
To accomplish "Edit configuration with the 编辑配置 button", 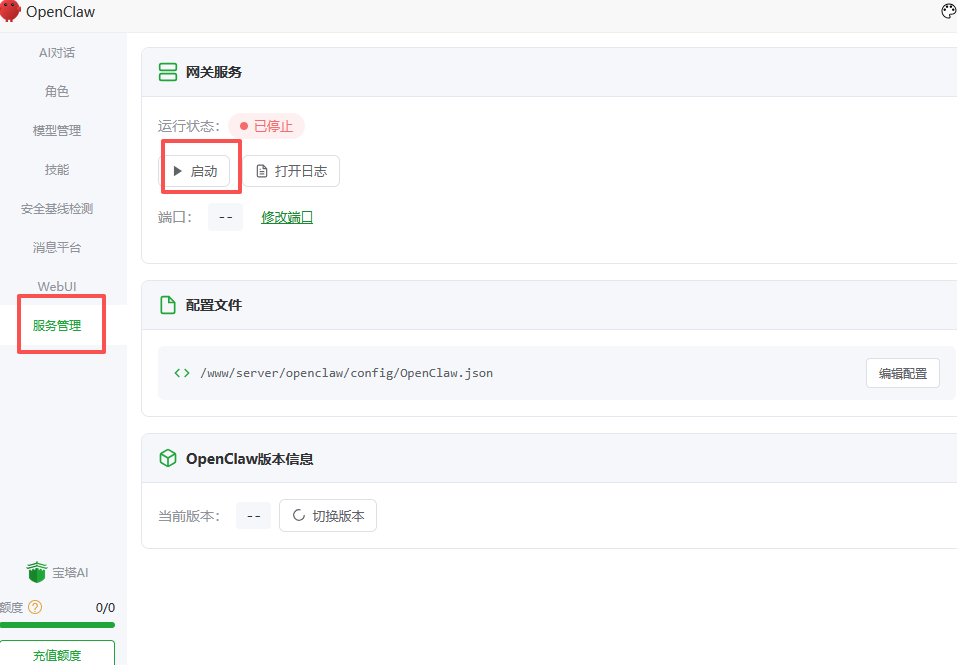I will [902, 372].
